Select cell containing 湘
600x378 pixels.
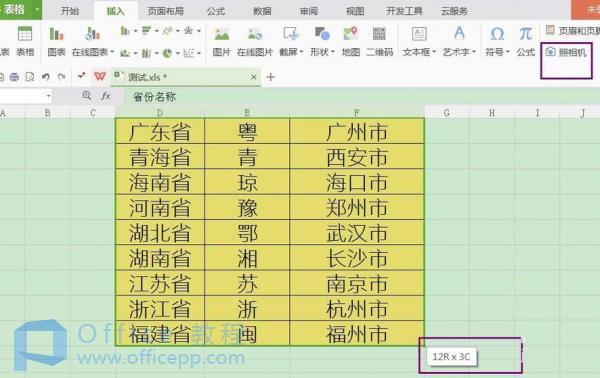click(x=247, y=258)
